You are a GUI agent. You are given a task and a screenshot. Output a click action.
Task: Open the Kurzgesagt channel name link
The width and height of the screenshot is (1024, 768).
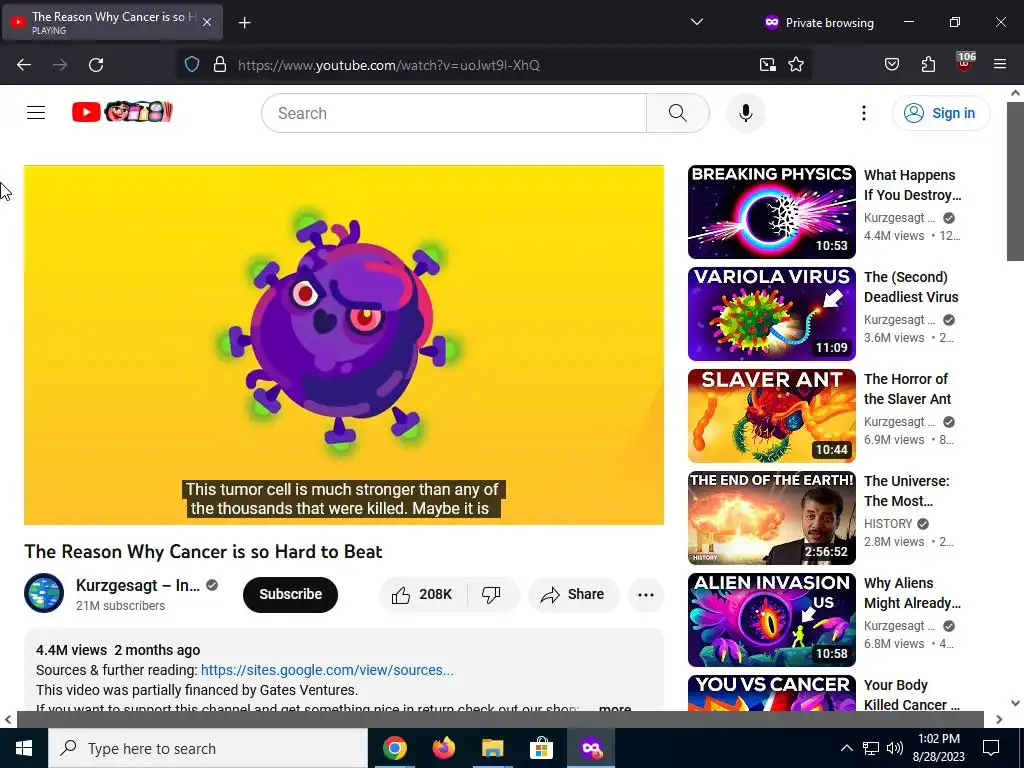tap(138, 585)
